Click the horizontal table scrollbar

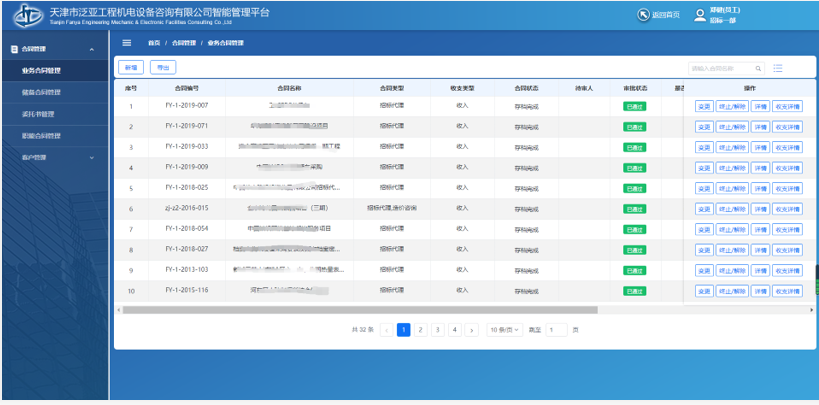400,310
